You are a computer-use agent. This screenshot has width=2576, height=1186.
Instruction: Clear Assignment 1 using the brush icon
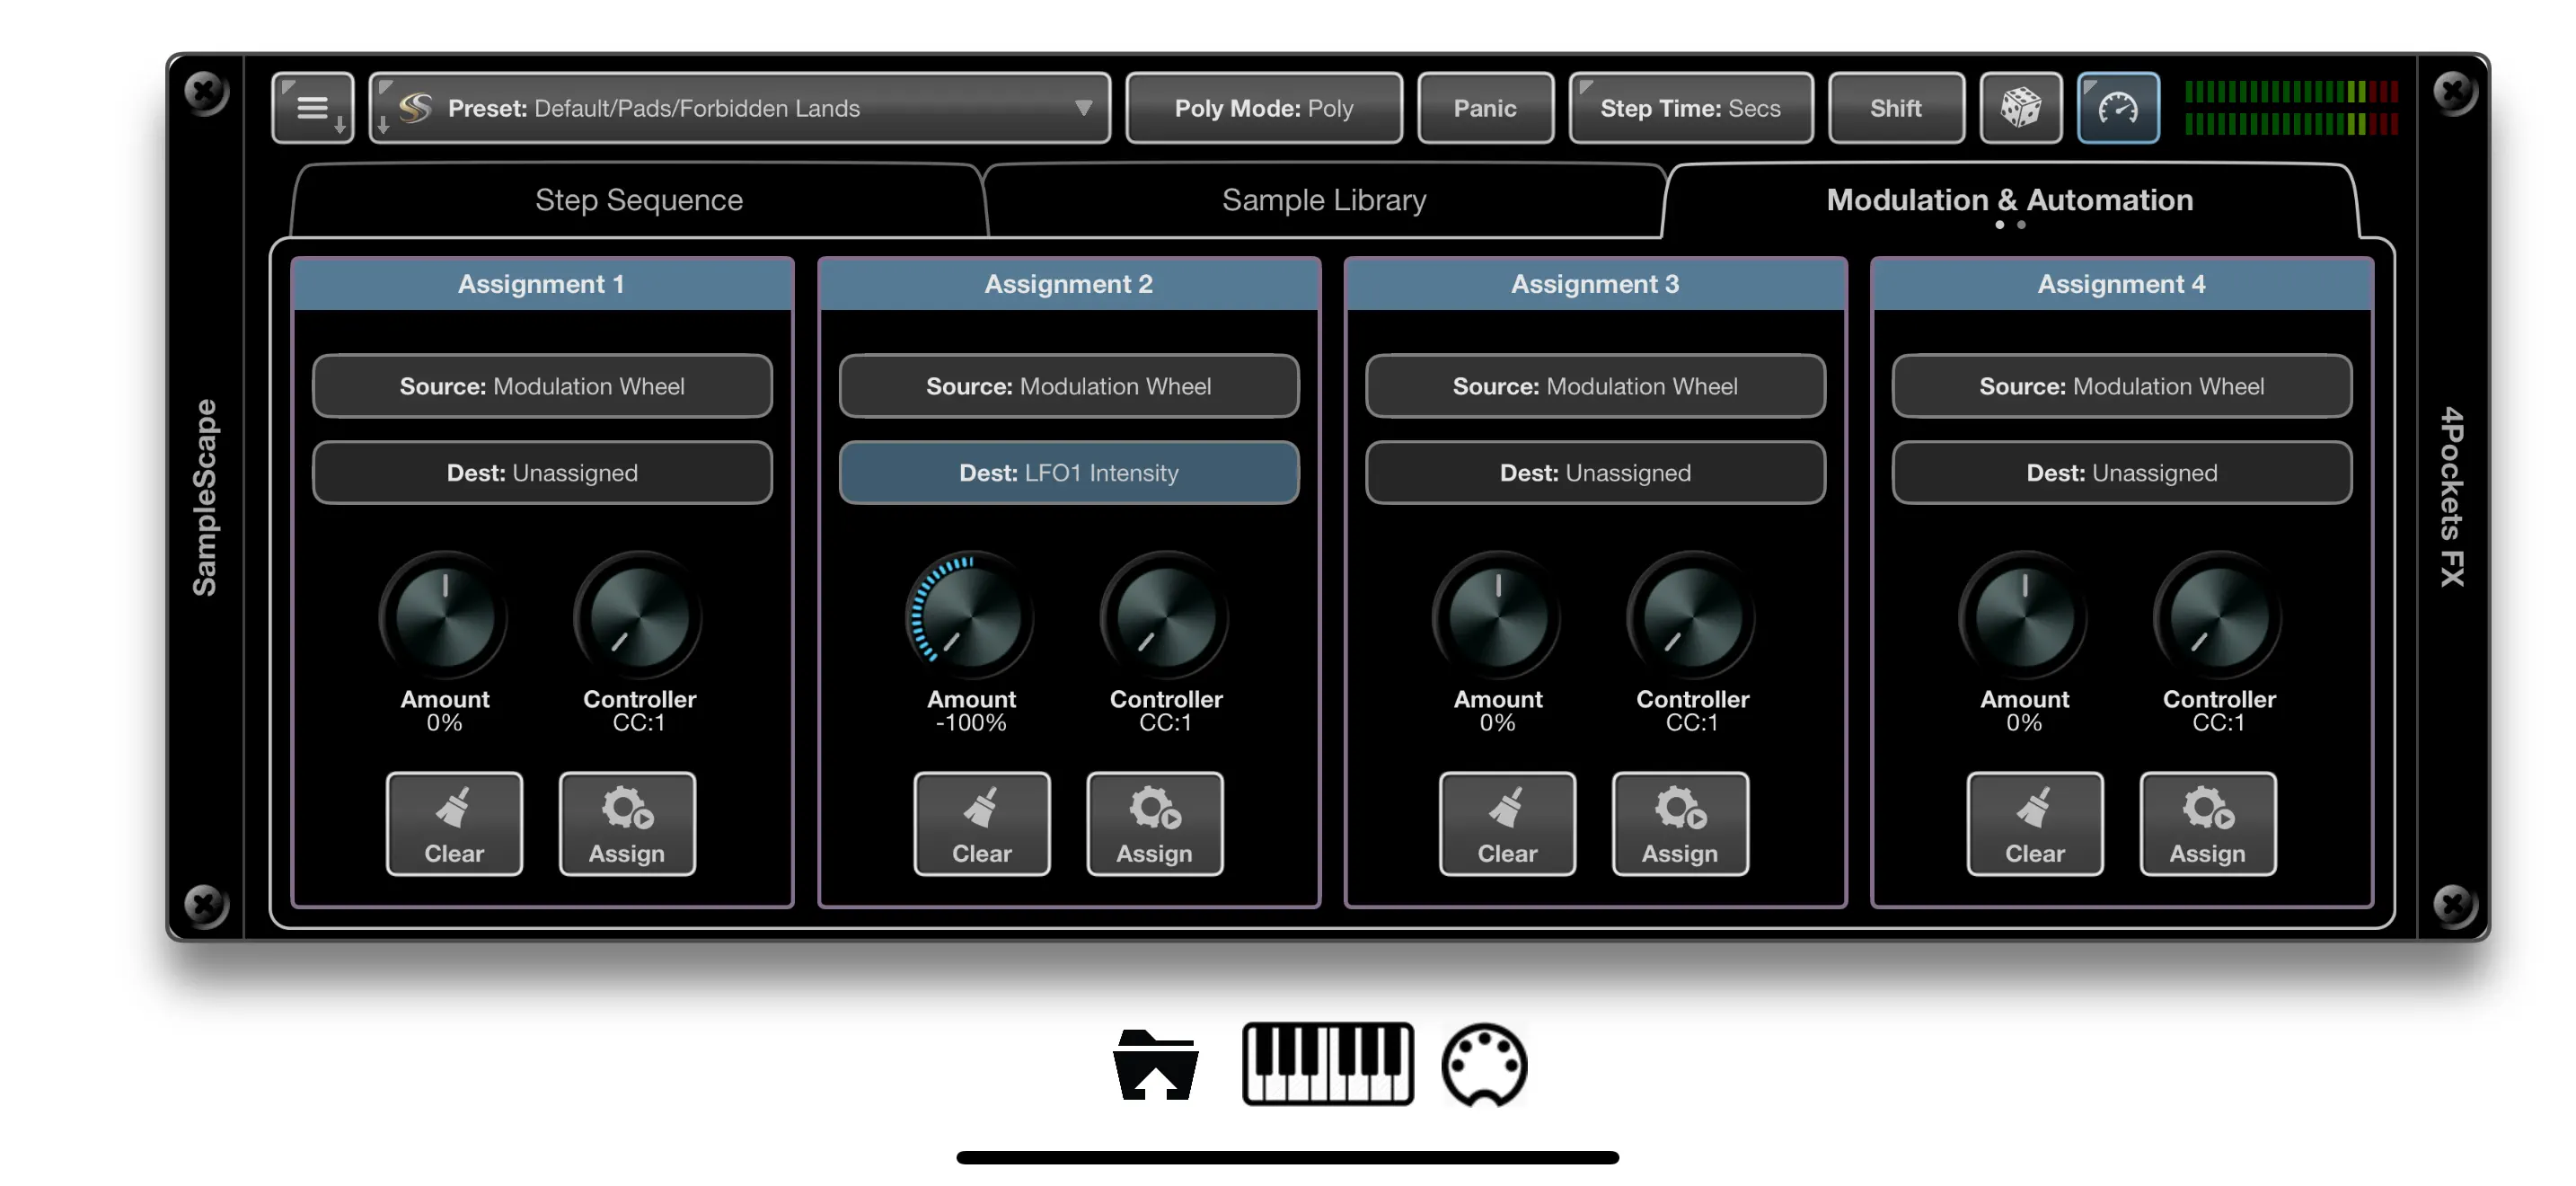click(x=454, y=823)
